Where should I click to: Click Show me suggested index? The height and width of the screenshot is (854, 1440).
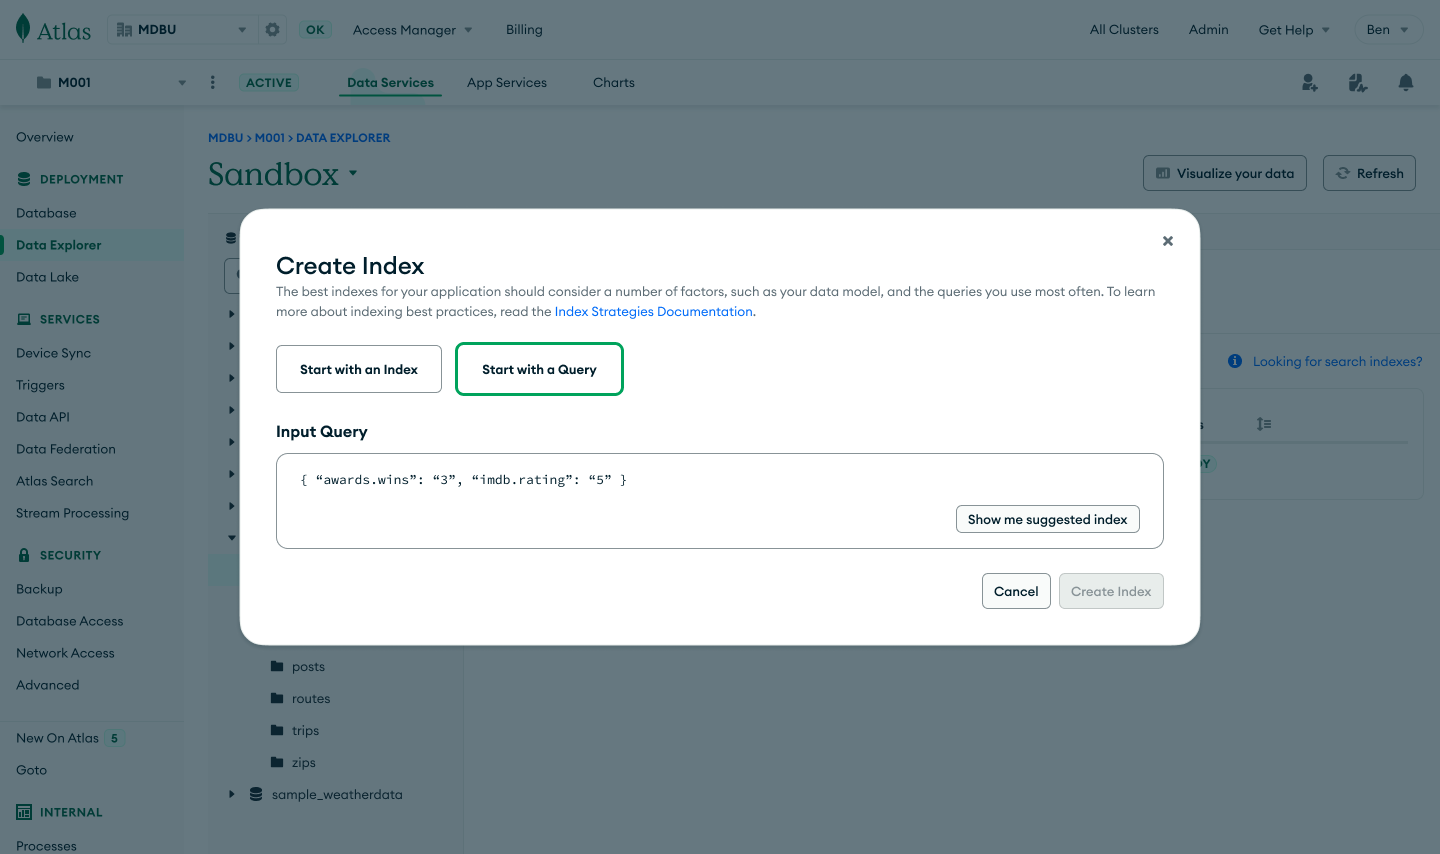pyautogui.click(x=1047, y=519)
